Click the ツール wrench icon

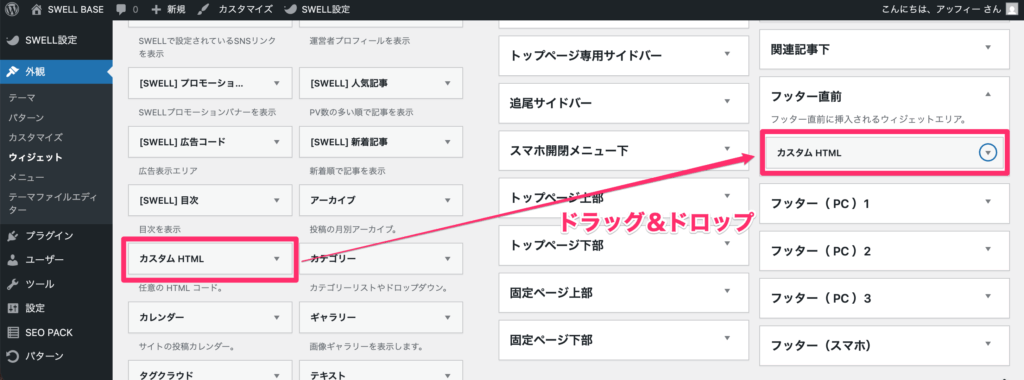pyautogui.click(x=12, y=284)
